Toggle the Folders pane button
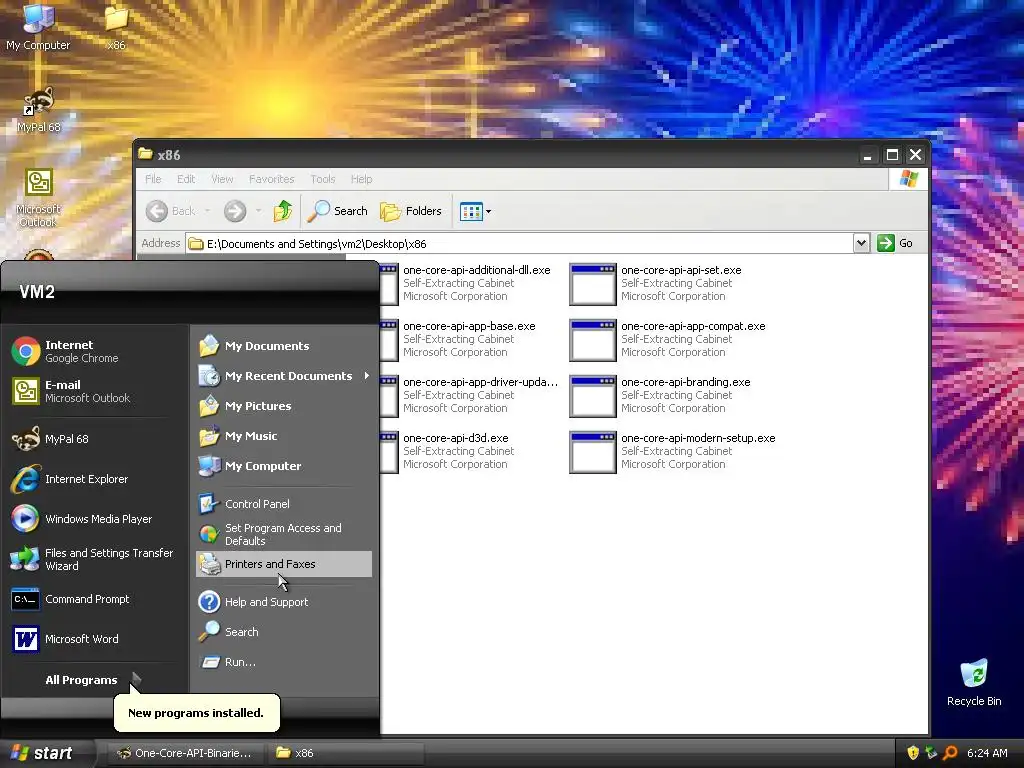The height and width of the screenshot is (768, 1024). click(x=411, y=211)
